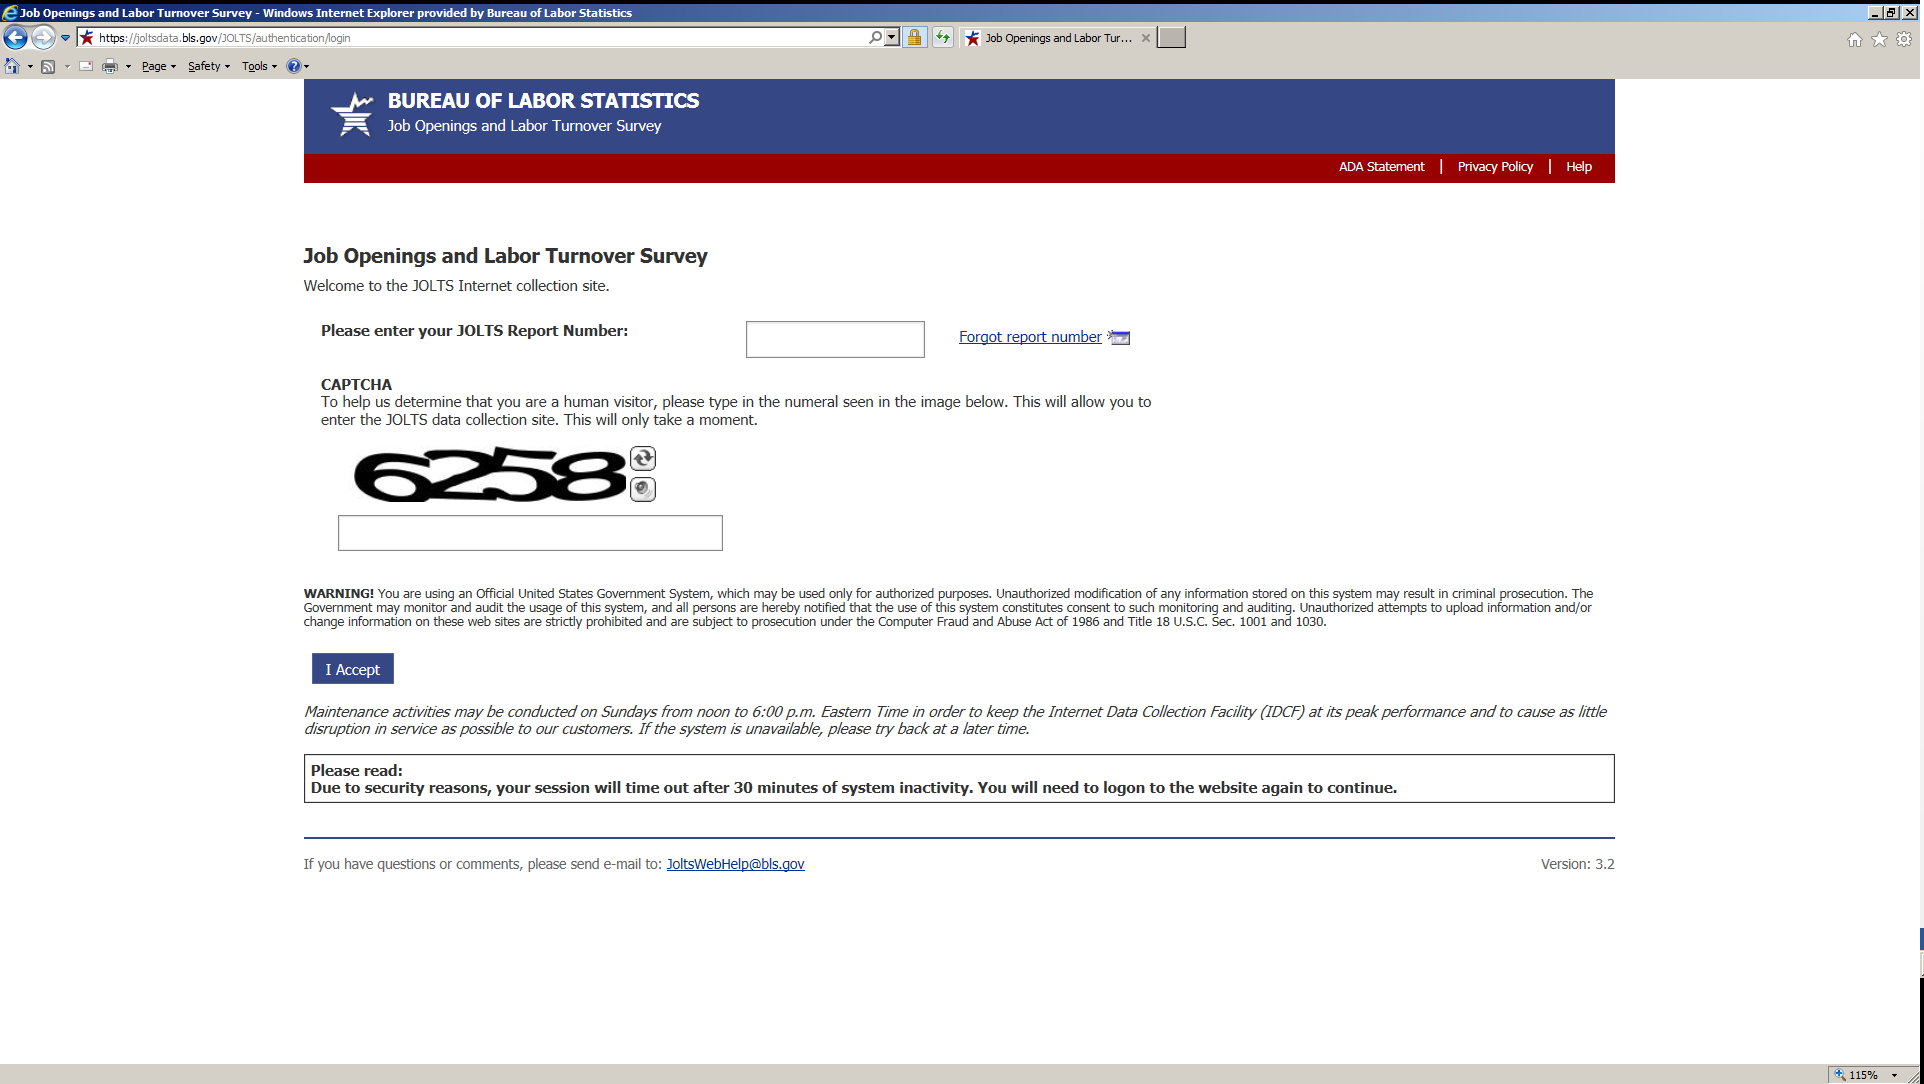The image size is (1924, 1084).
Task: Click the security lock icon
Action: [x=914, y=38]
